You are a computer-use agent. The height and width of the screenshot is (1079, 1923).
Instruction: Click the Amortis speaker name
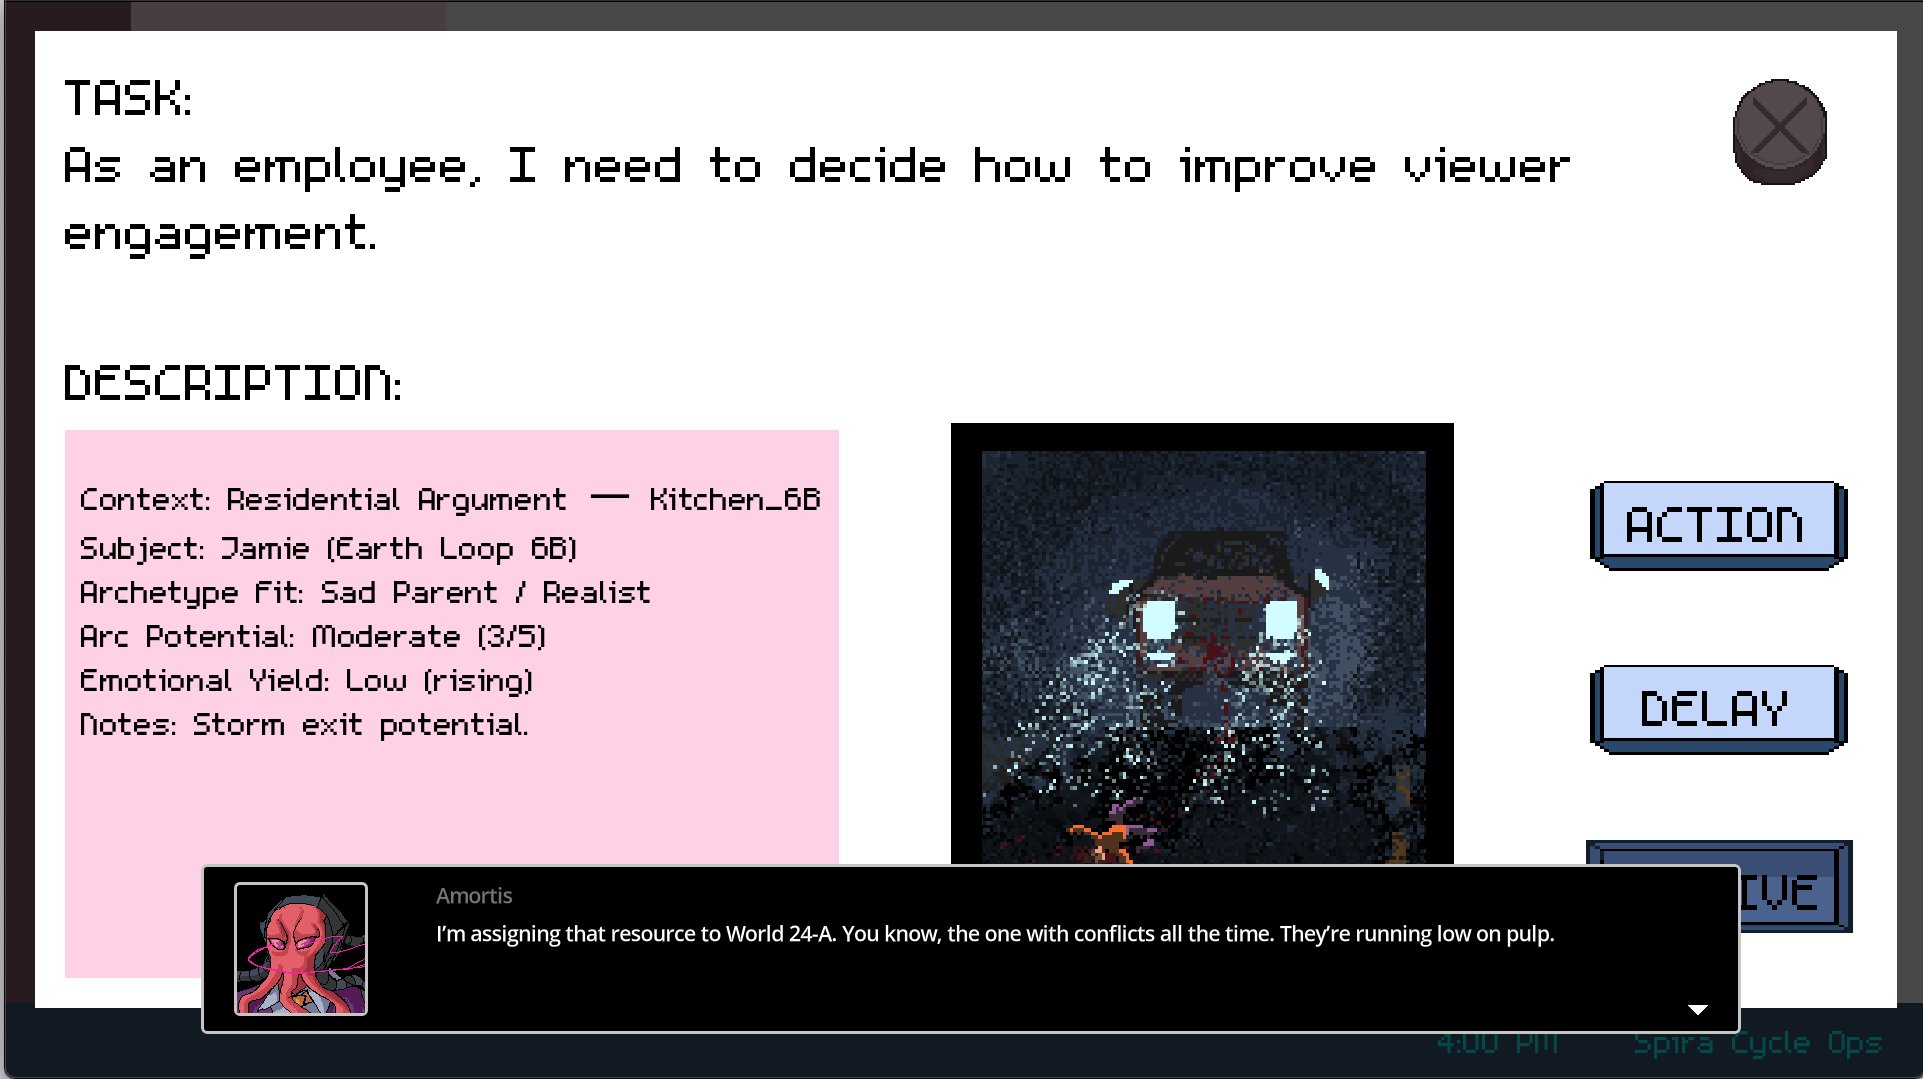click(474, 896)
